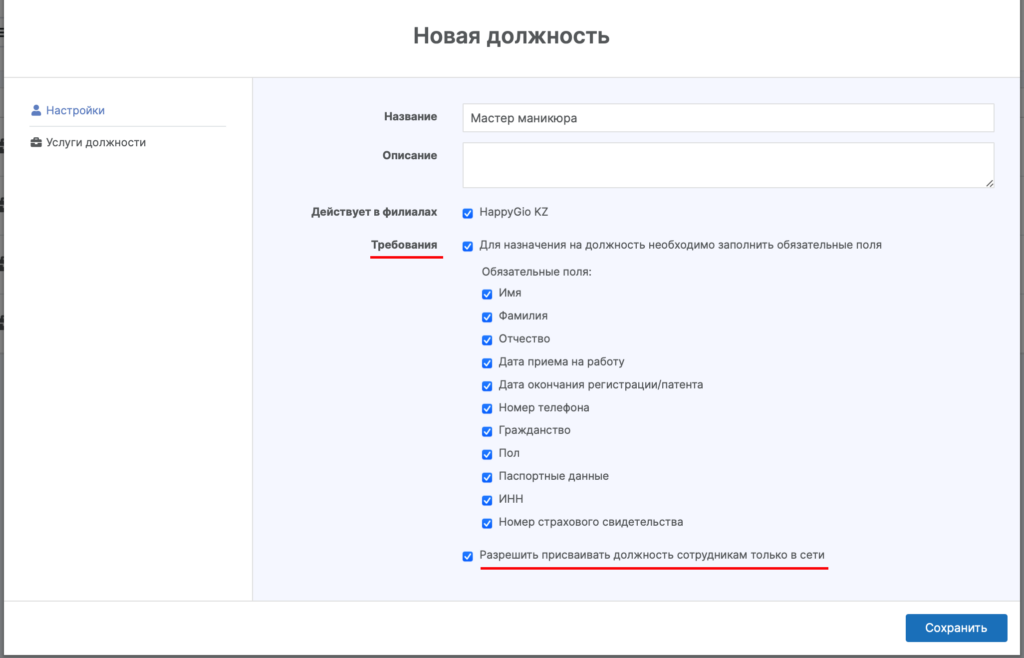Toggle the Отчество checkbox
Viewport: 1024px width, 658px height.
click(487, 340)
